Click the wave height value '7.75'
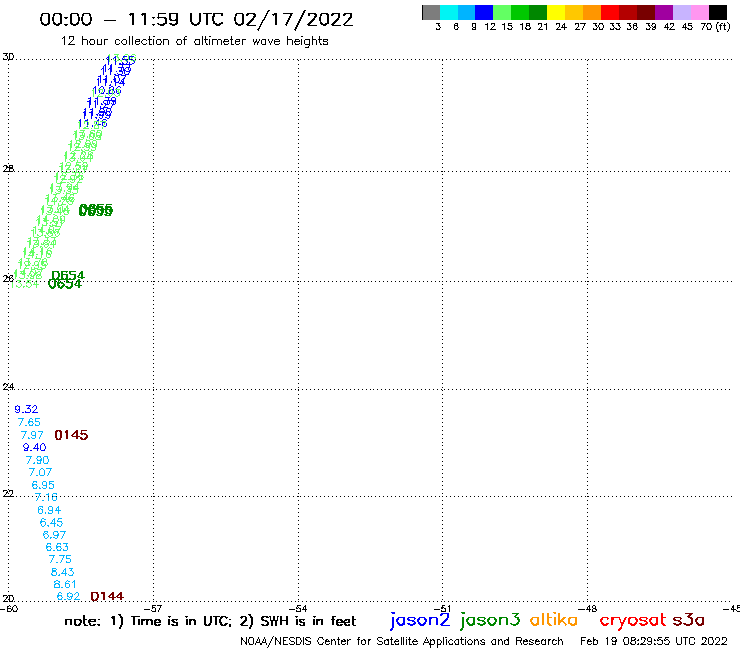 [x=60, y=559]
